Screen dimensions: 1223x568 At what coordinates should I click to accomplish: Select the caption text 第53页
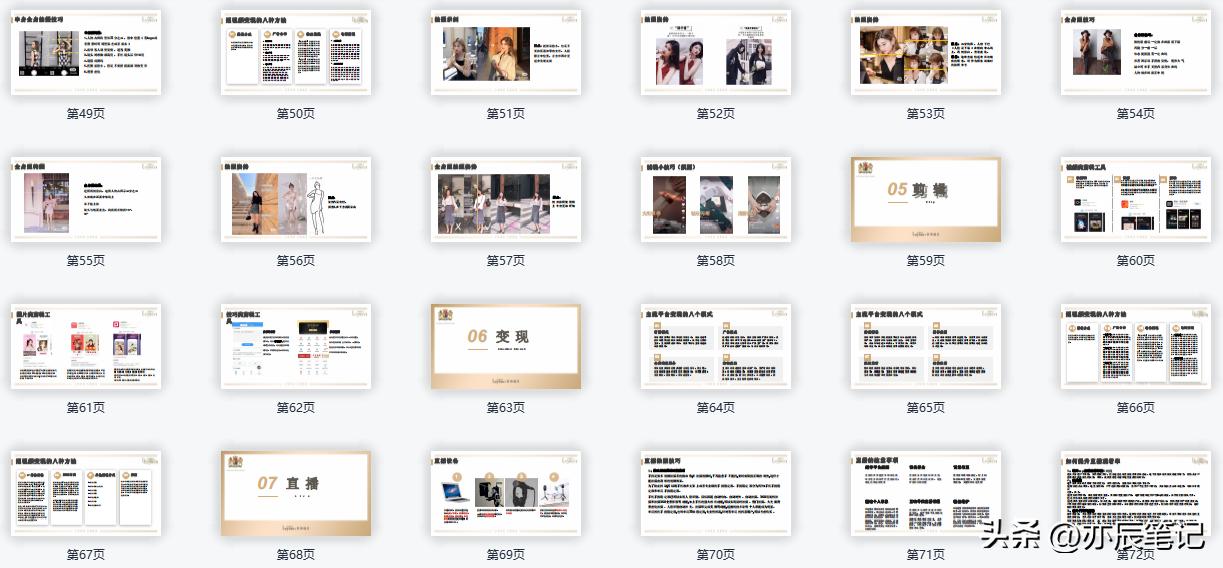pyautogui.click(x=926, y=114)
